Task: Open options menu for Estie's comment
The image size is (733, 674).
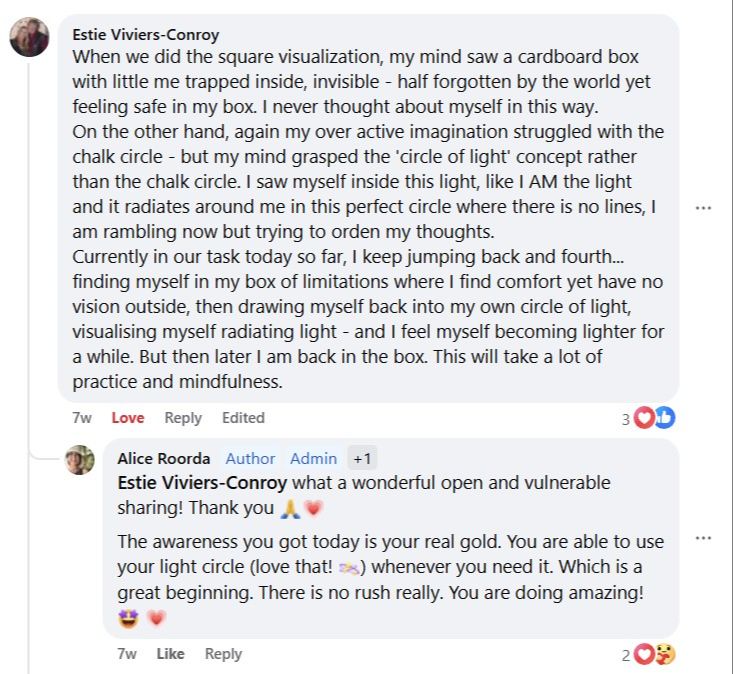Action: (x=703, y=208)
